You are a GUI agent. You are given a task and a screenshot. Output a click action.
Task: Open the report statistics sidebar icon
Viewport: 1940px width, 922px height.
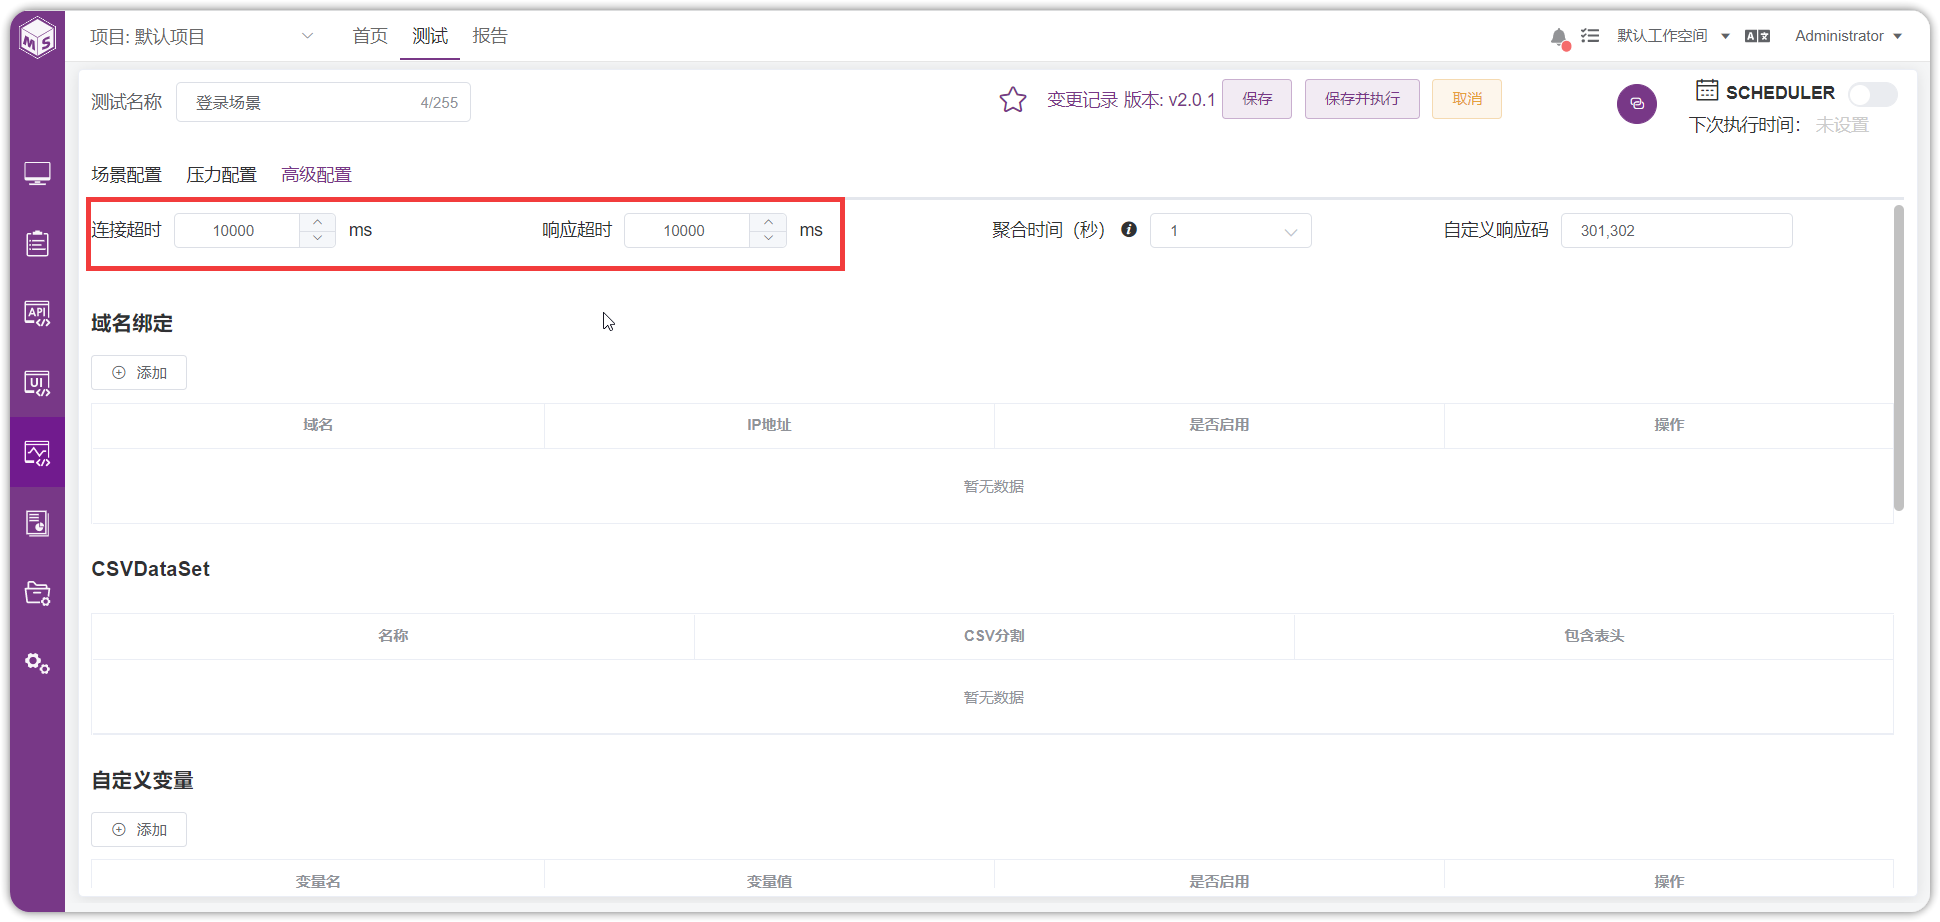click(37, 523)
